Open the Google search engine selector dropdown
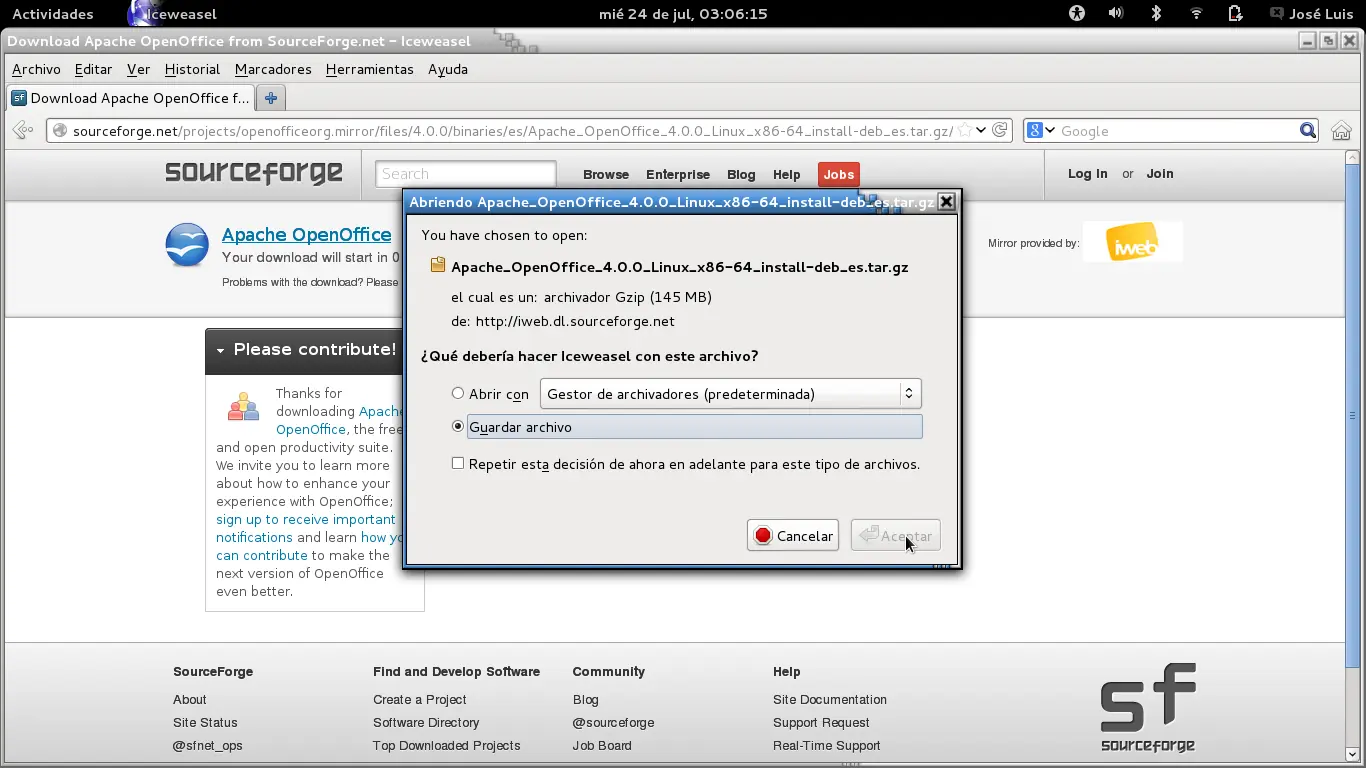The width and height of the screenshot is (1366, 768). [x=1042, y=131]
